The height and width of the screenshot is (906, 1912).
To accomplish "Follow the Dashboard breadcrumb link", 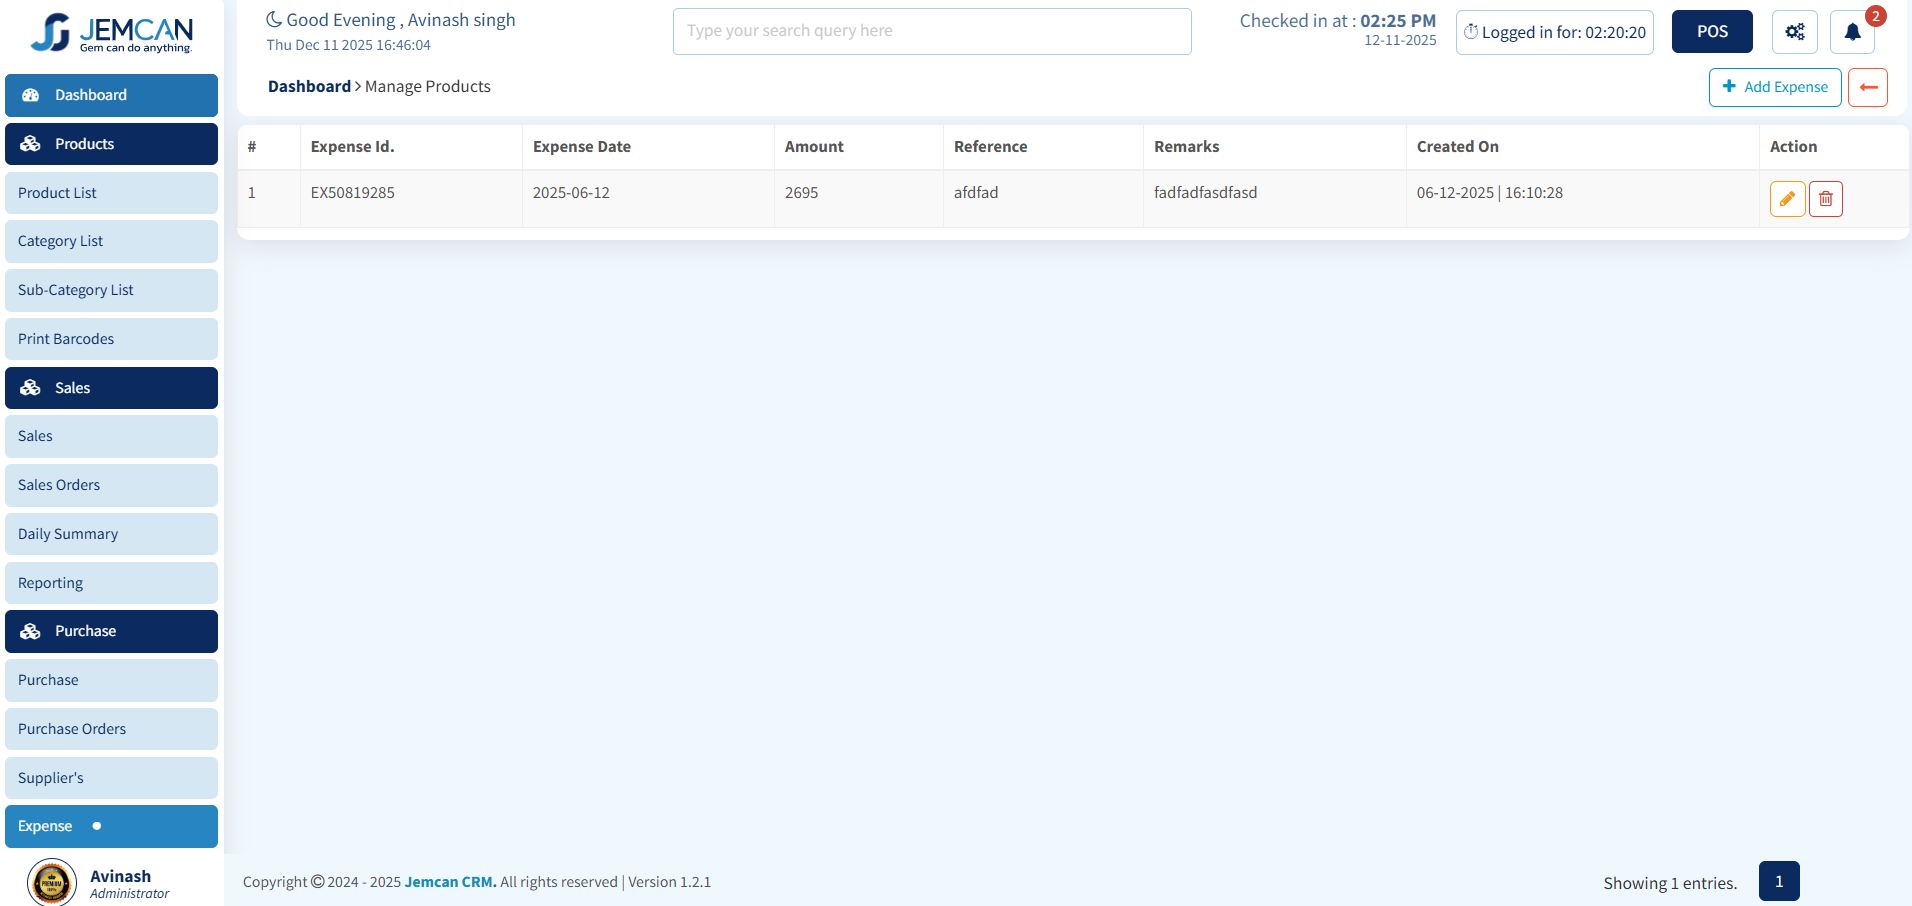I will coord(309,86).
